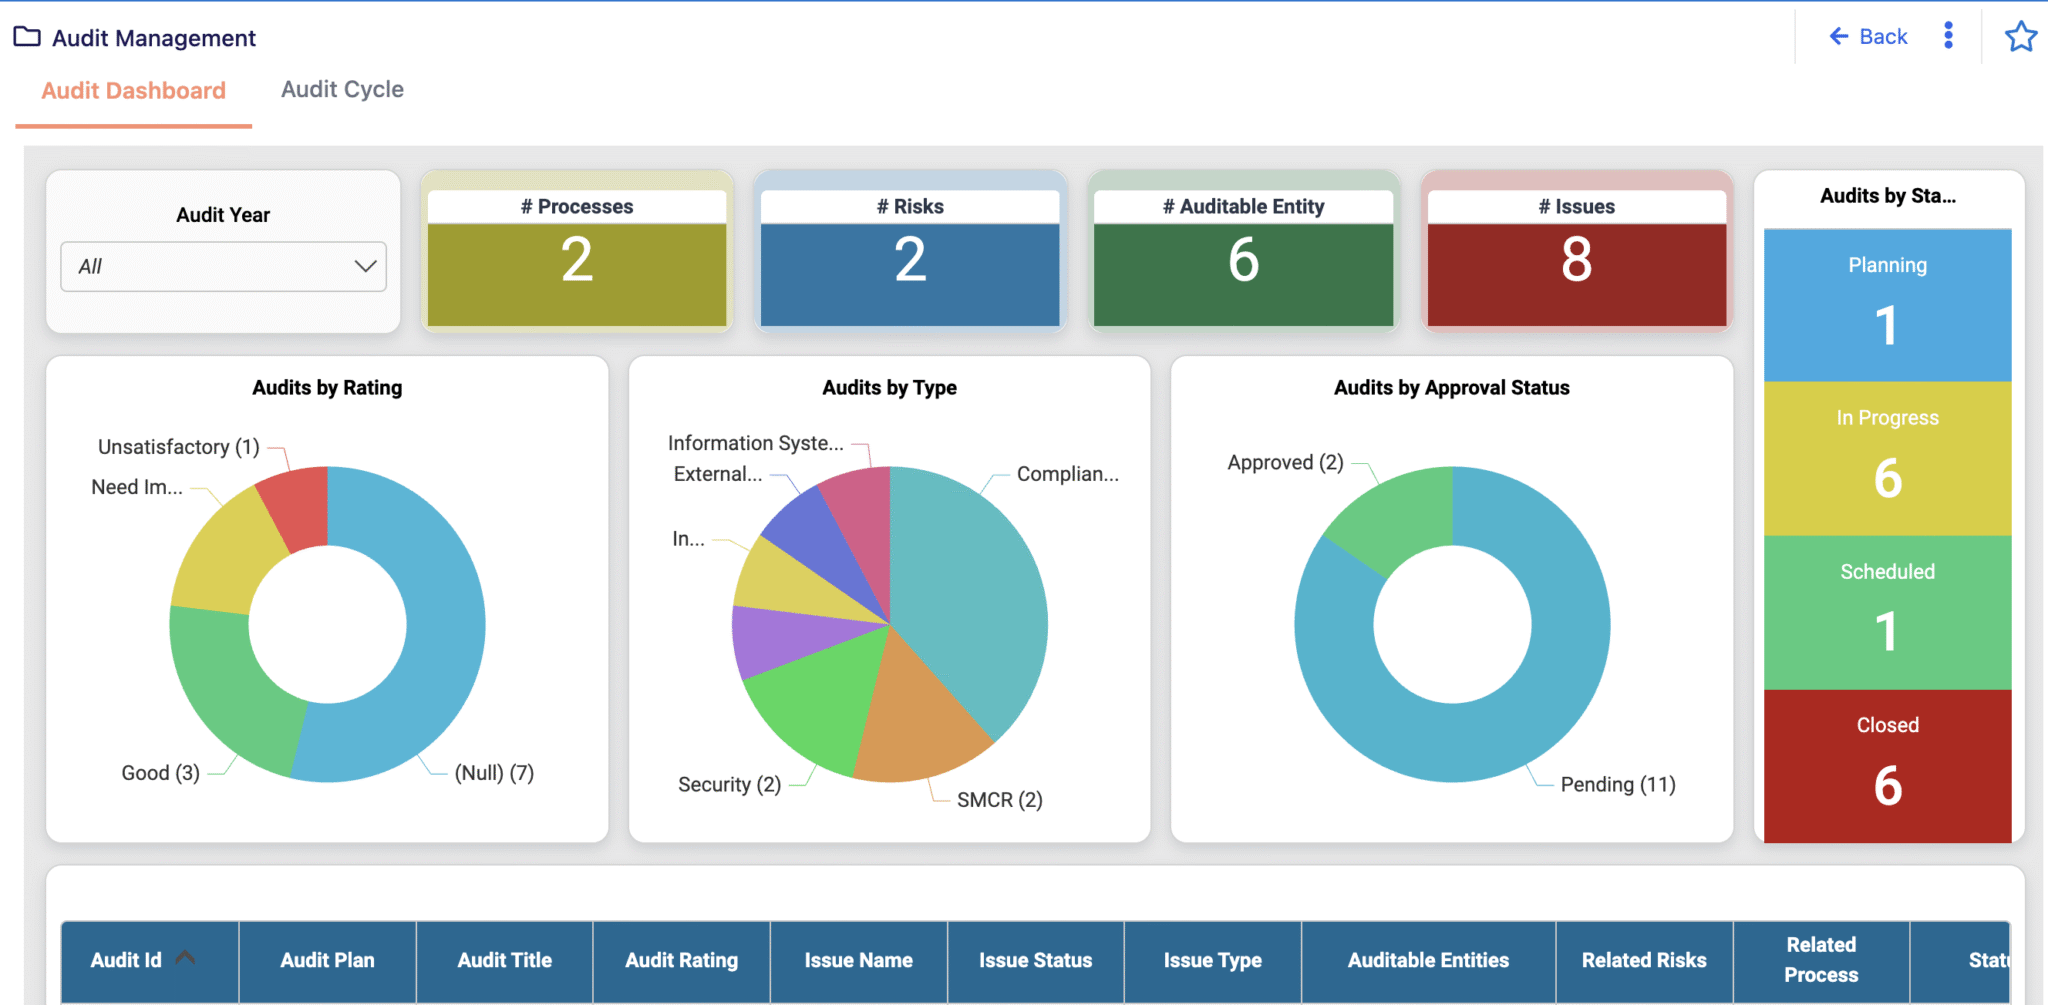The image size is (2048, 1005).
Task: Open the three-dot options menu
Action: 1947,35
